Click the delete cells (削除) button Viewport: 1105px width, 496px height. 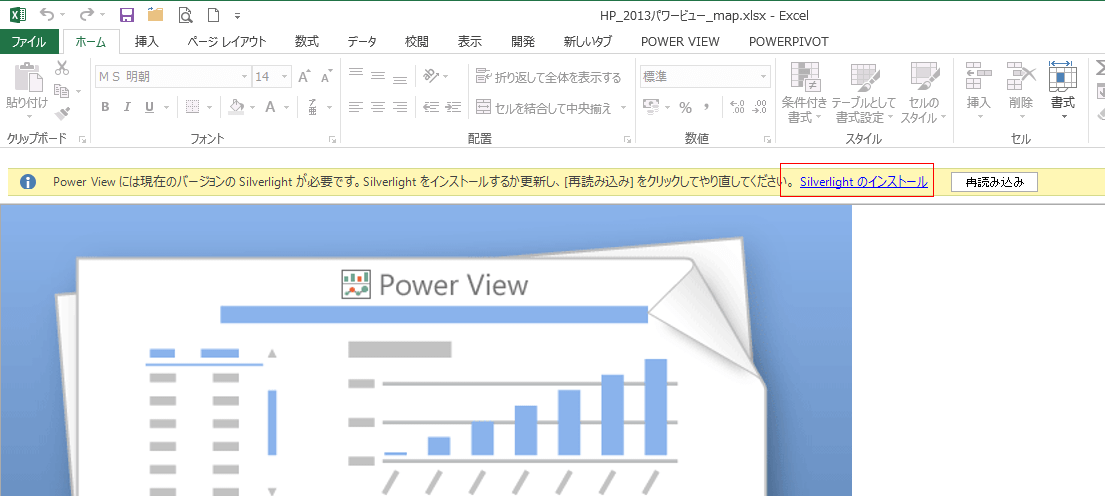(x=1020, y=92)
